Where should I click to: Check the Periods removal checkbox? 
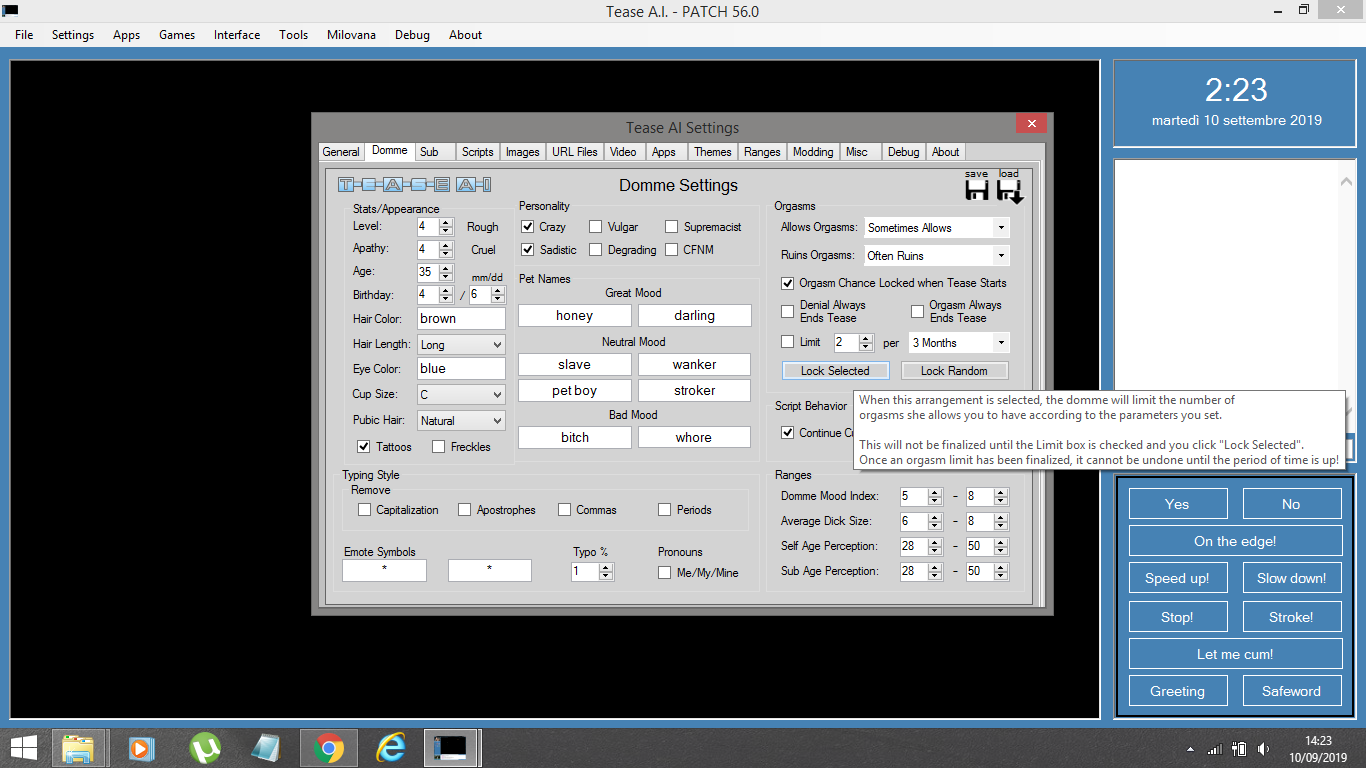(x=665, y=510)
